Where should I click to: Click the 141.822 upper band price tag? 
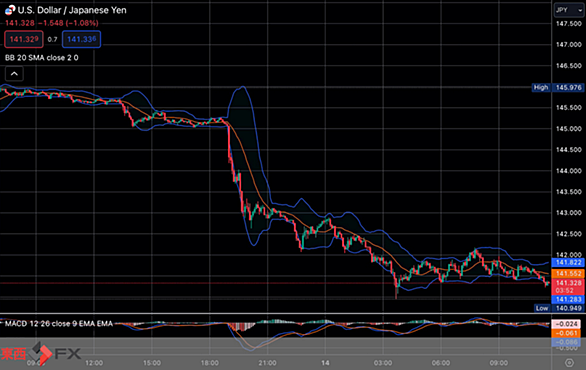568,262
